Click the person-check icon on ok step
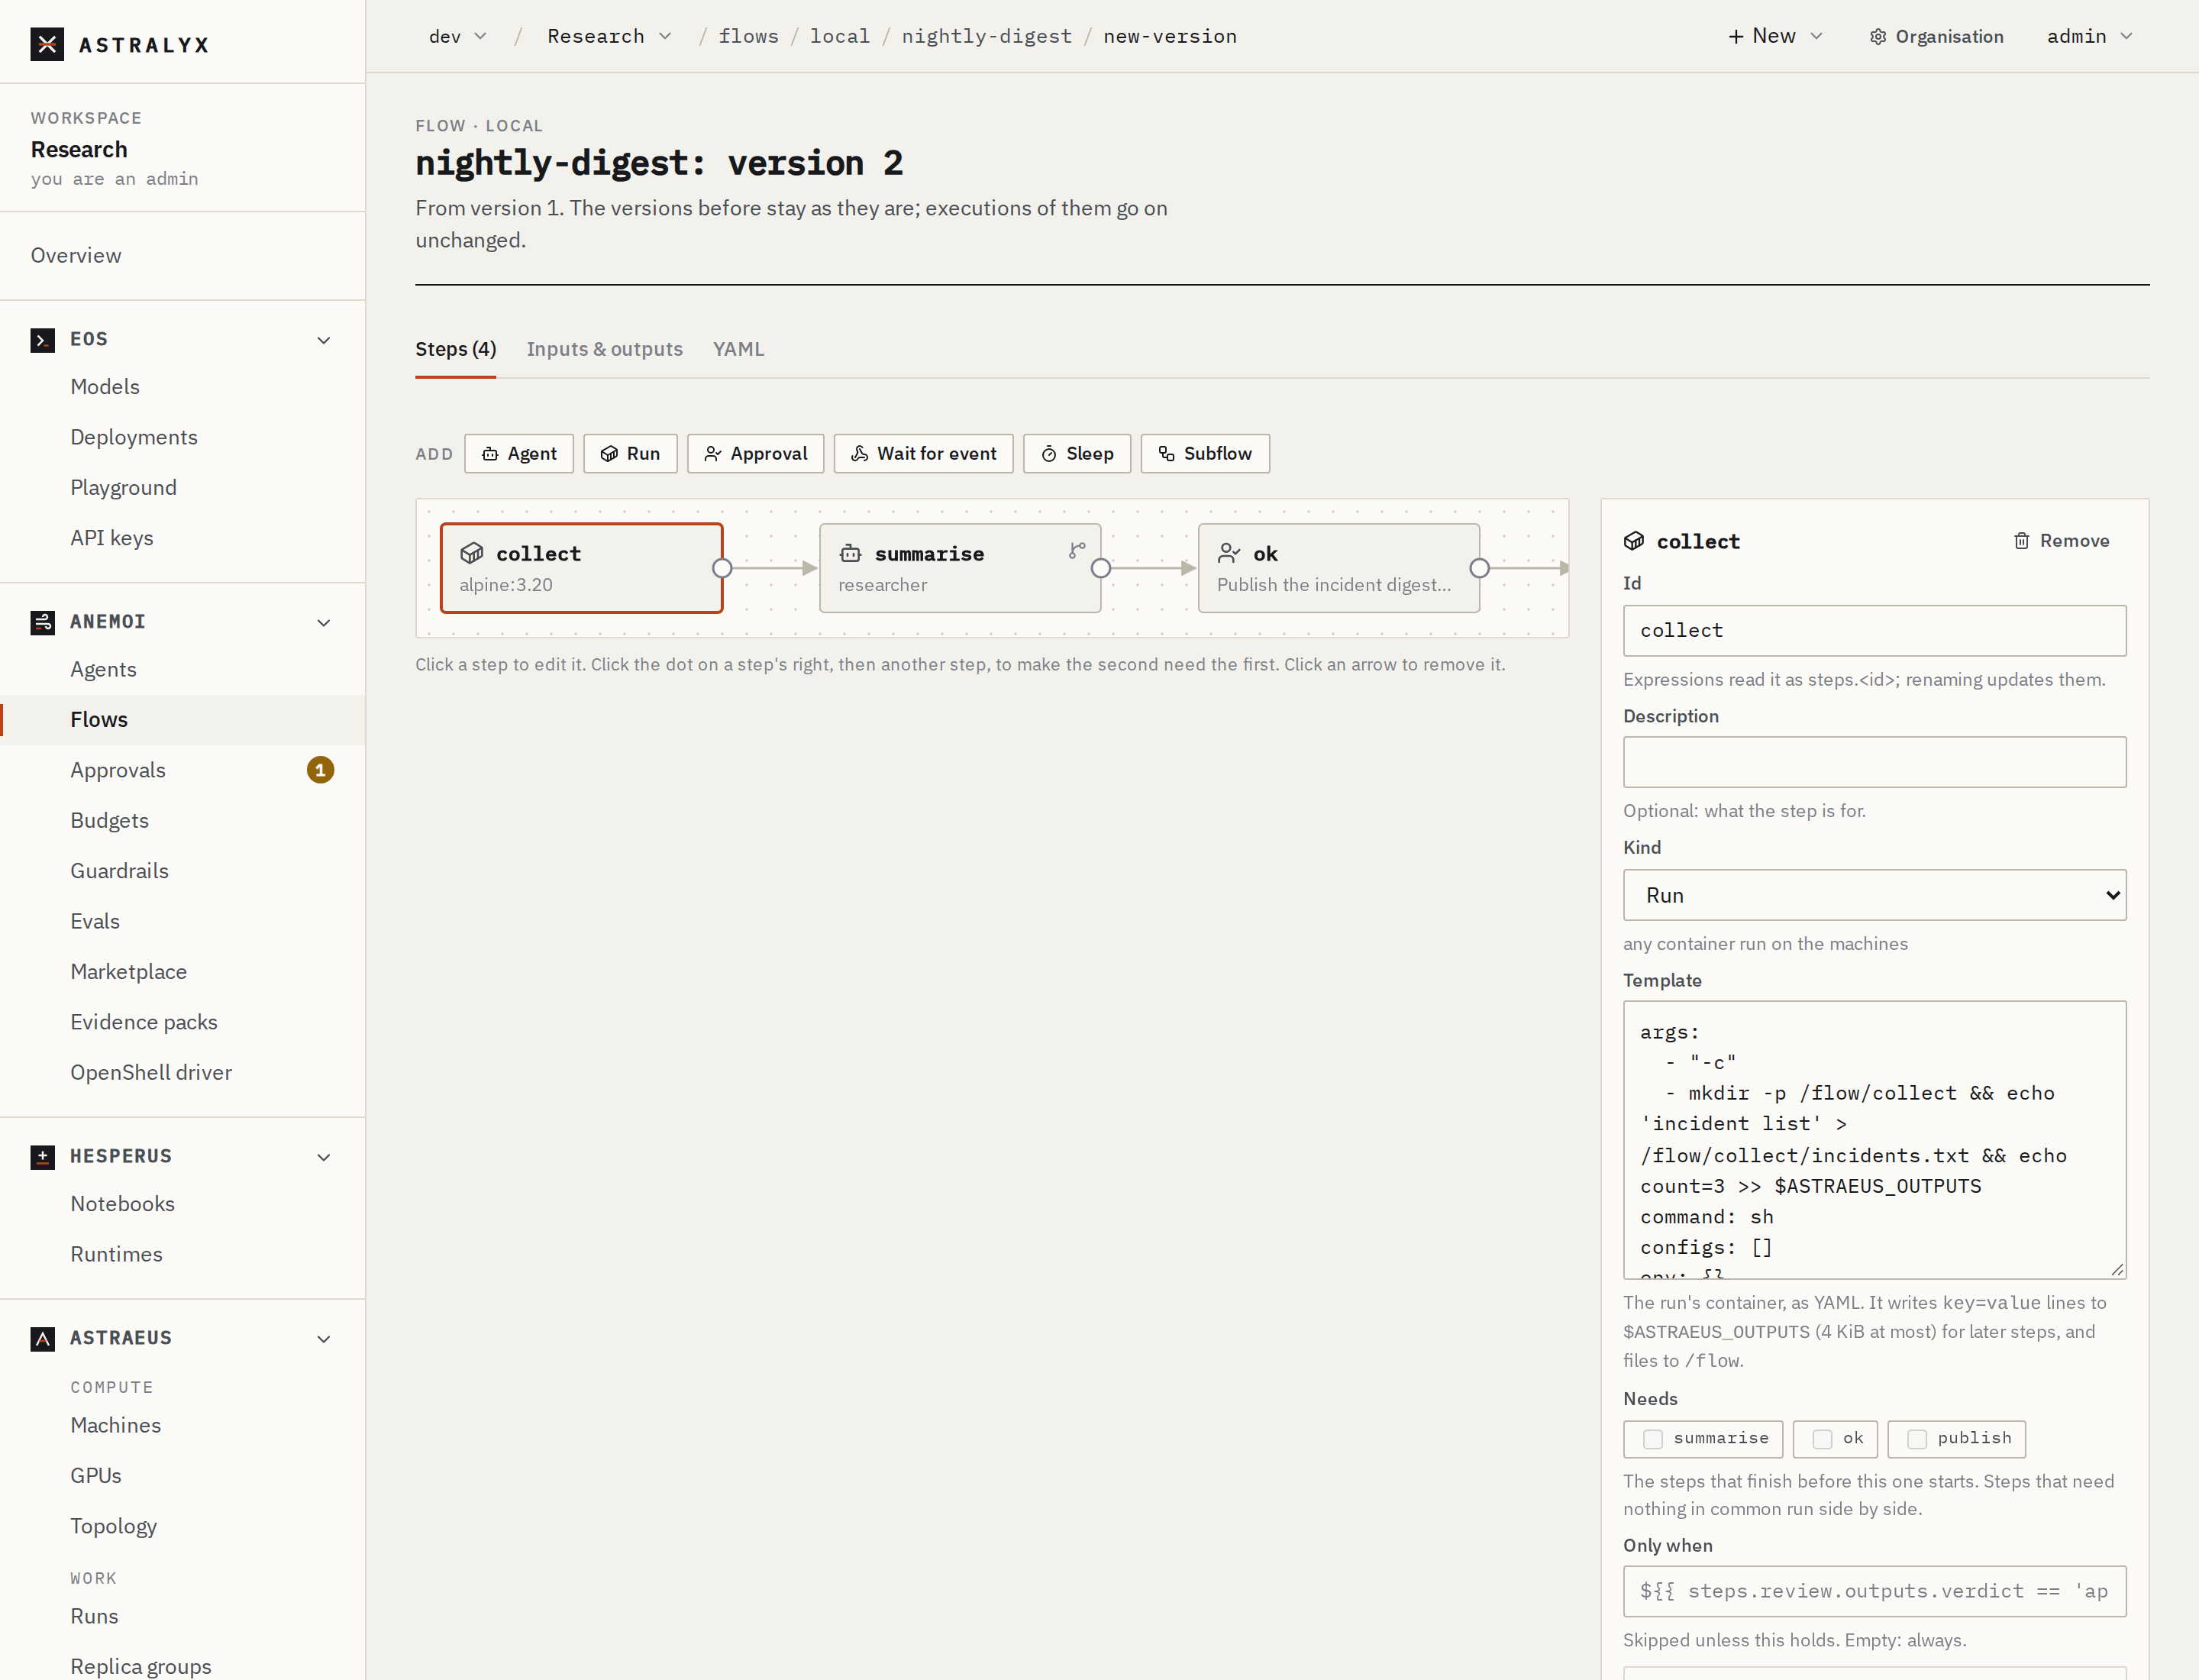Viewport: 2199px width, 1680px height. pyautogui.click(x=1229, y=553)
